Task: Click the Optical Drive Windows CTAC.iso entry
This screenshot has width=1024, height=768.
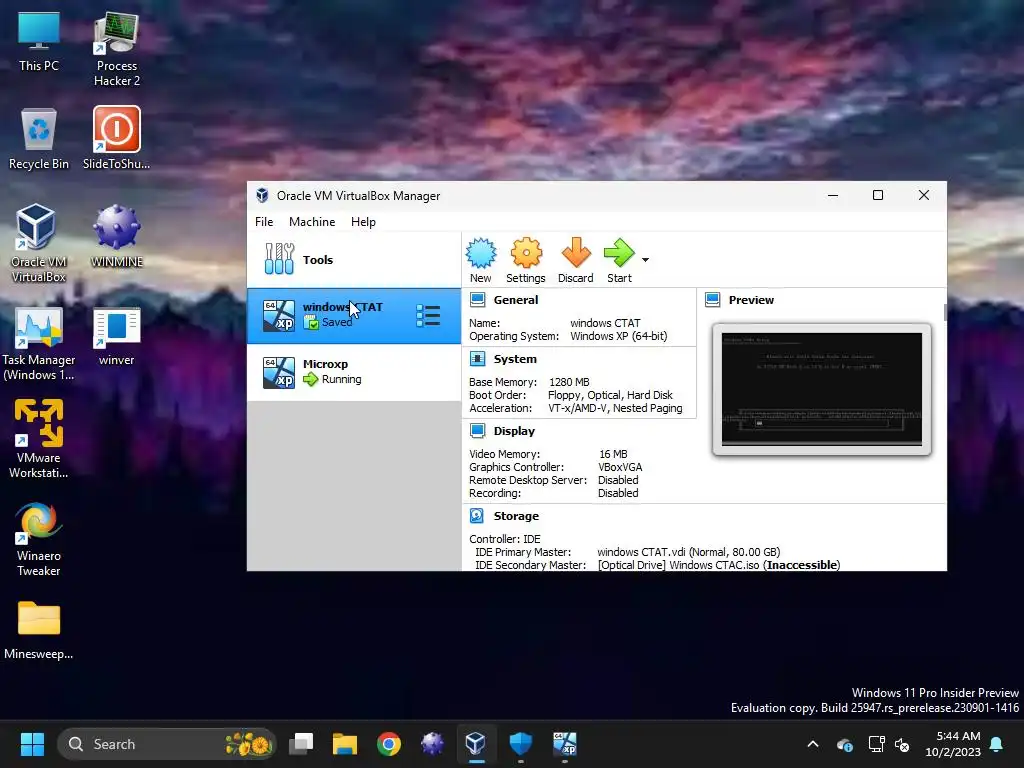Action: click(719, 565)
